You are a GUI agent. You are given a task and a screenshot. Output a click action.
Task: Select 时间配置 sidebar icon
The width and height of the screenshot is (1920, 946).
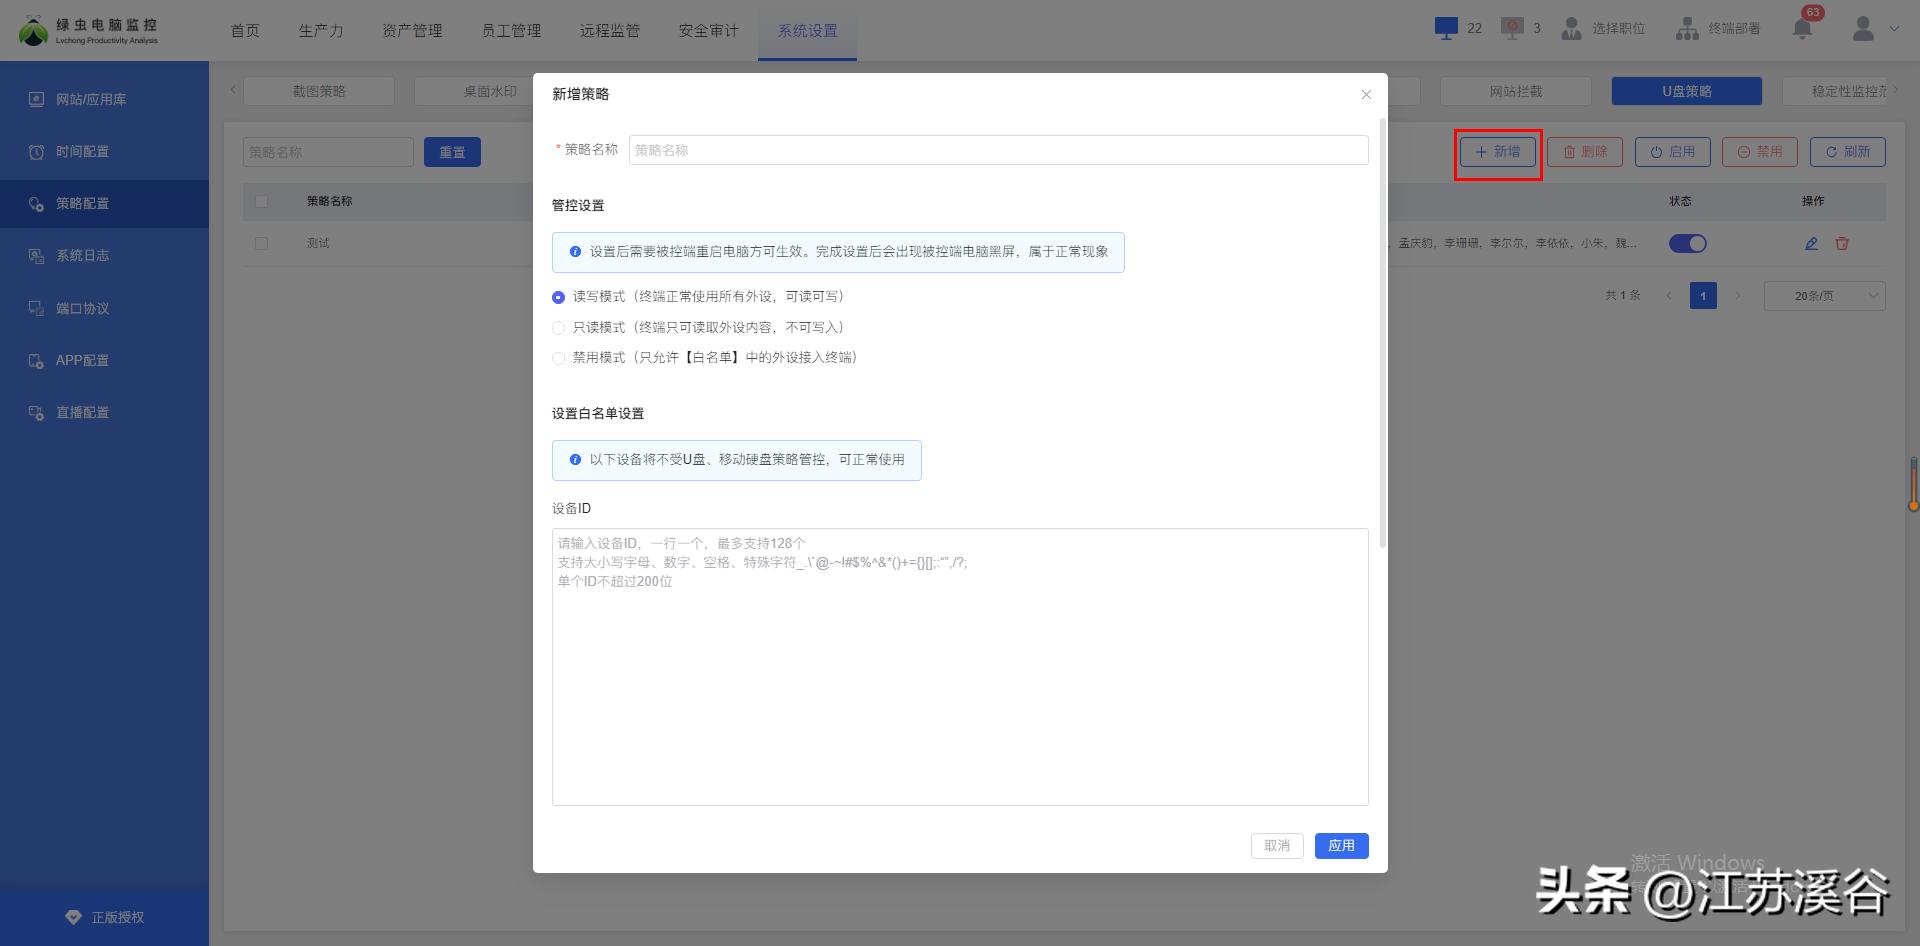click(x=85, y=152)
